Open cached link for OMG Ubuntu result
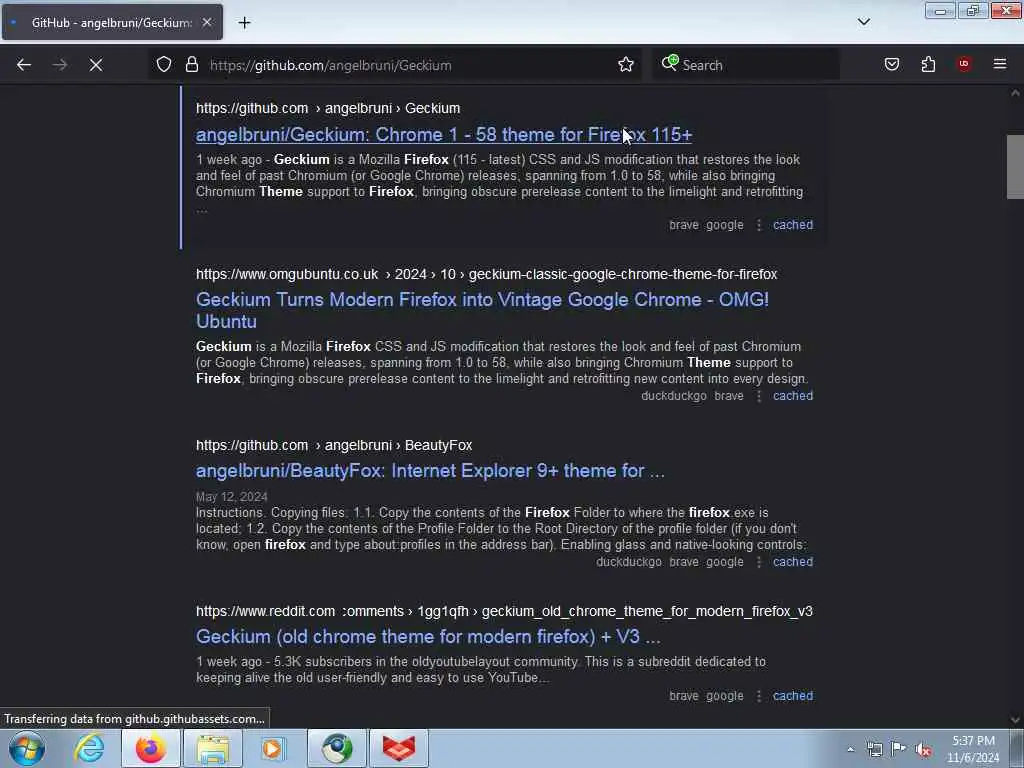The image size is (1024, 768). (x=793, y=396)
